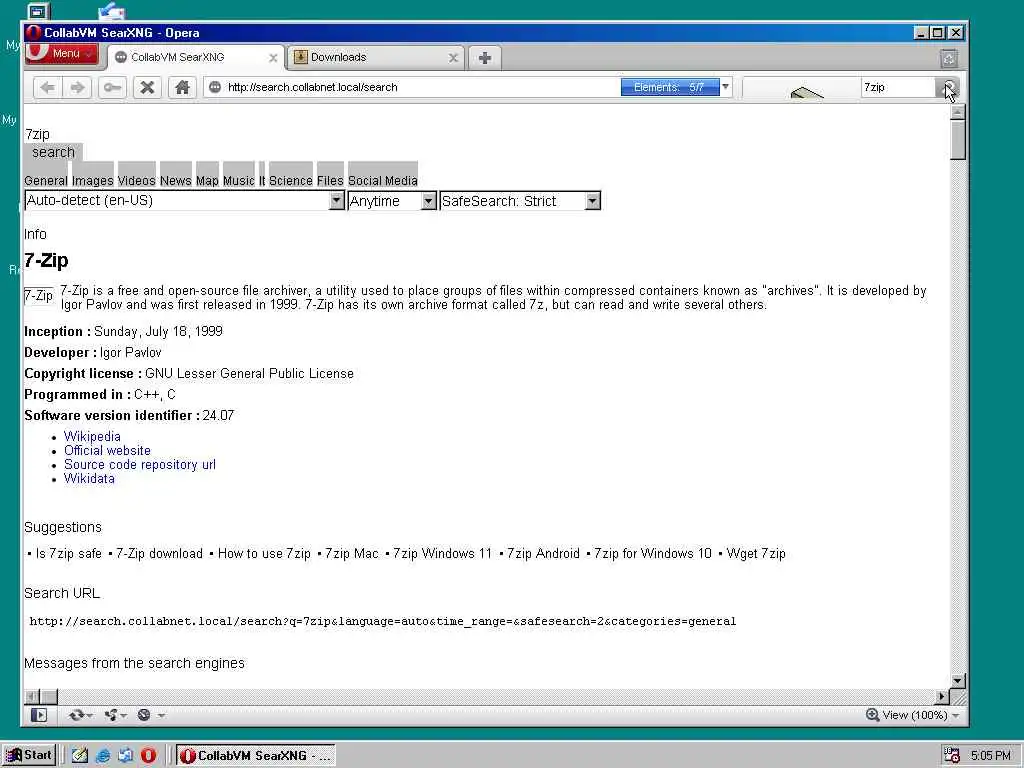
Task: Click the scheduler tray icon near clock
Action: (952, 756)
